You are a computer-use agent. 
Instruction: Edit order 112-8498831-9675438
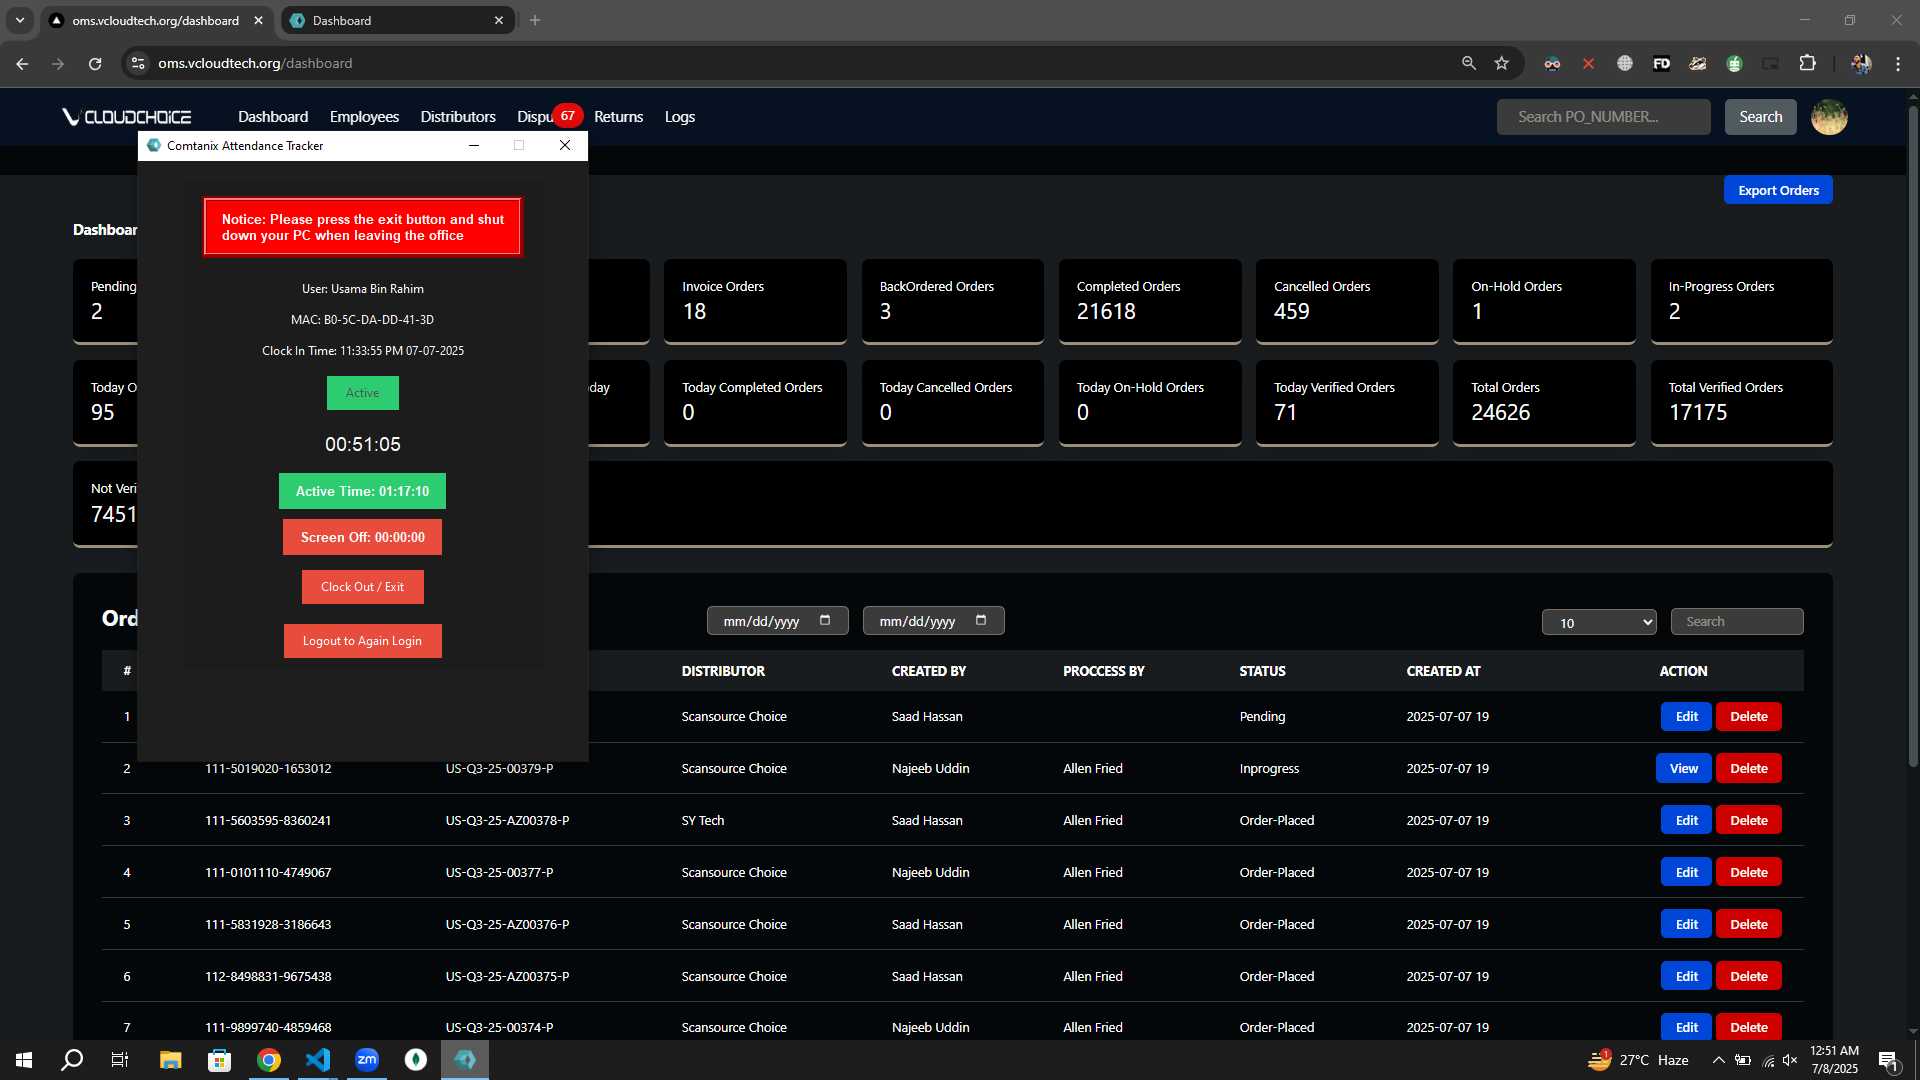pyautogui.click(x=1686, y=977)
